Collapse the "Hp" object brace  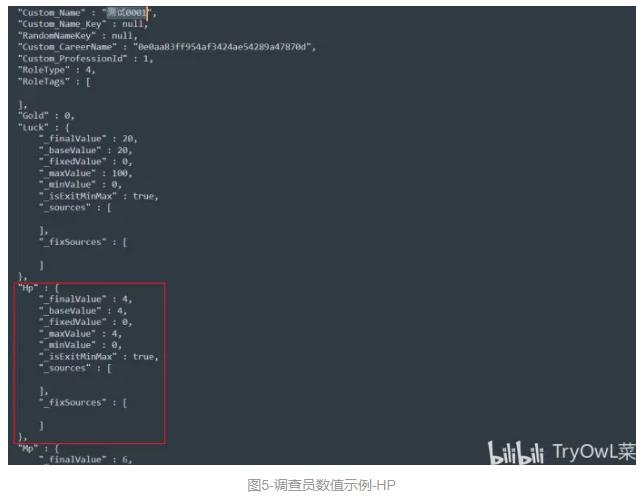coord(57,288)
